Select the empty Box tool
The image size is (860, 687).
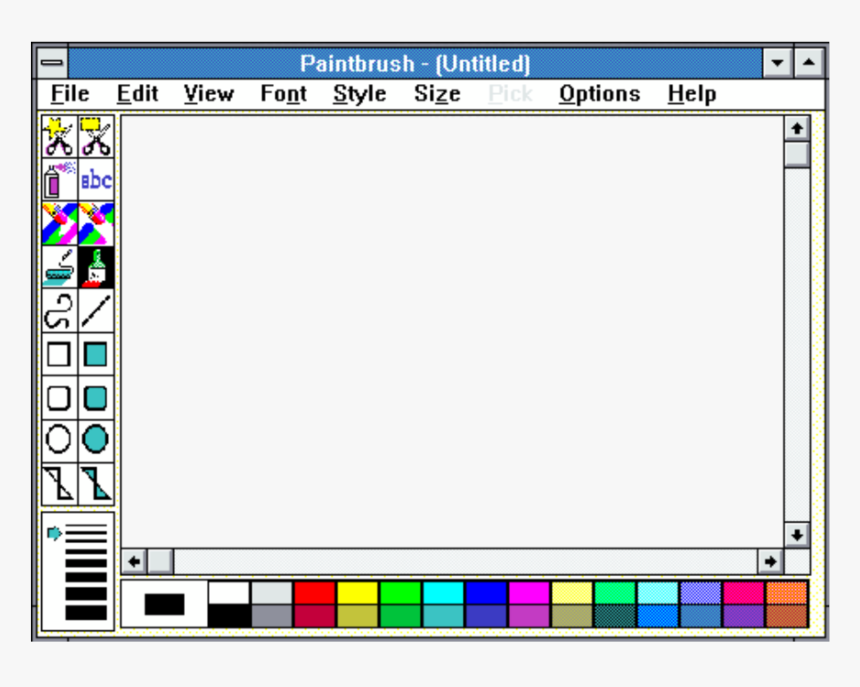point(59,354)
